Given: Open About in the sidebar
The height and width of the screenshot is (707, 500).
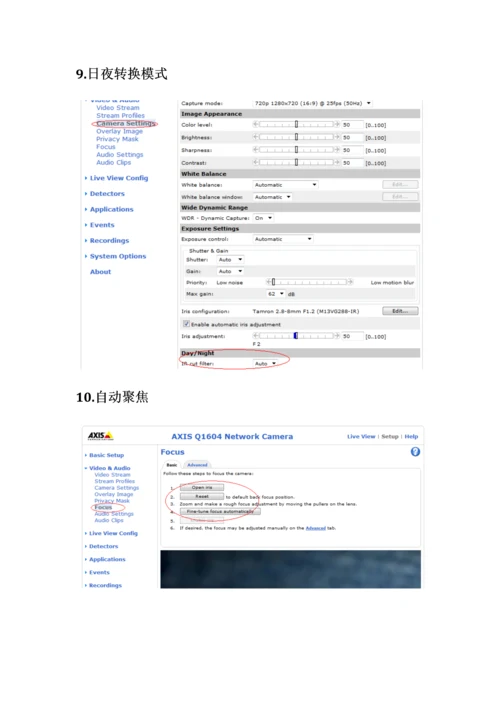Looking at the screenshot, I should click(x=100, y=272).
